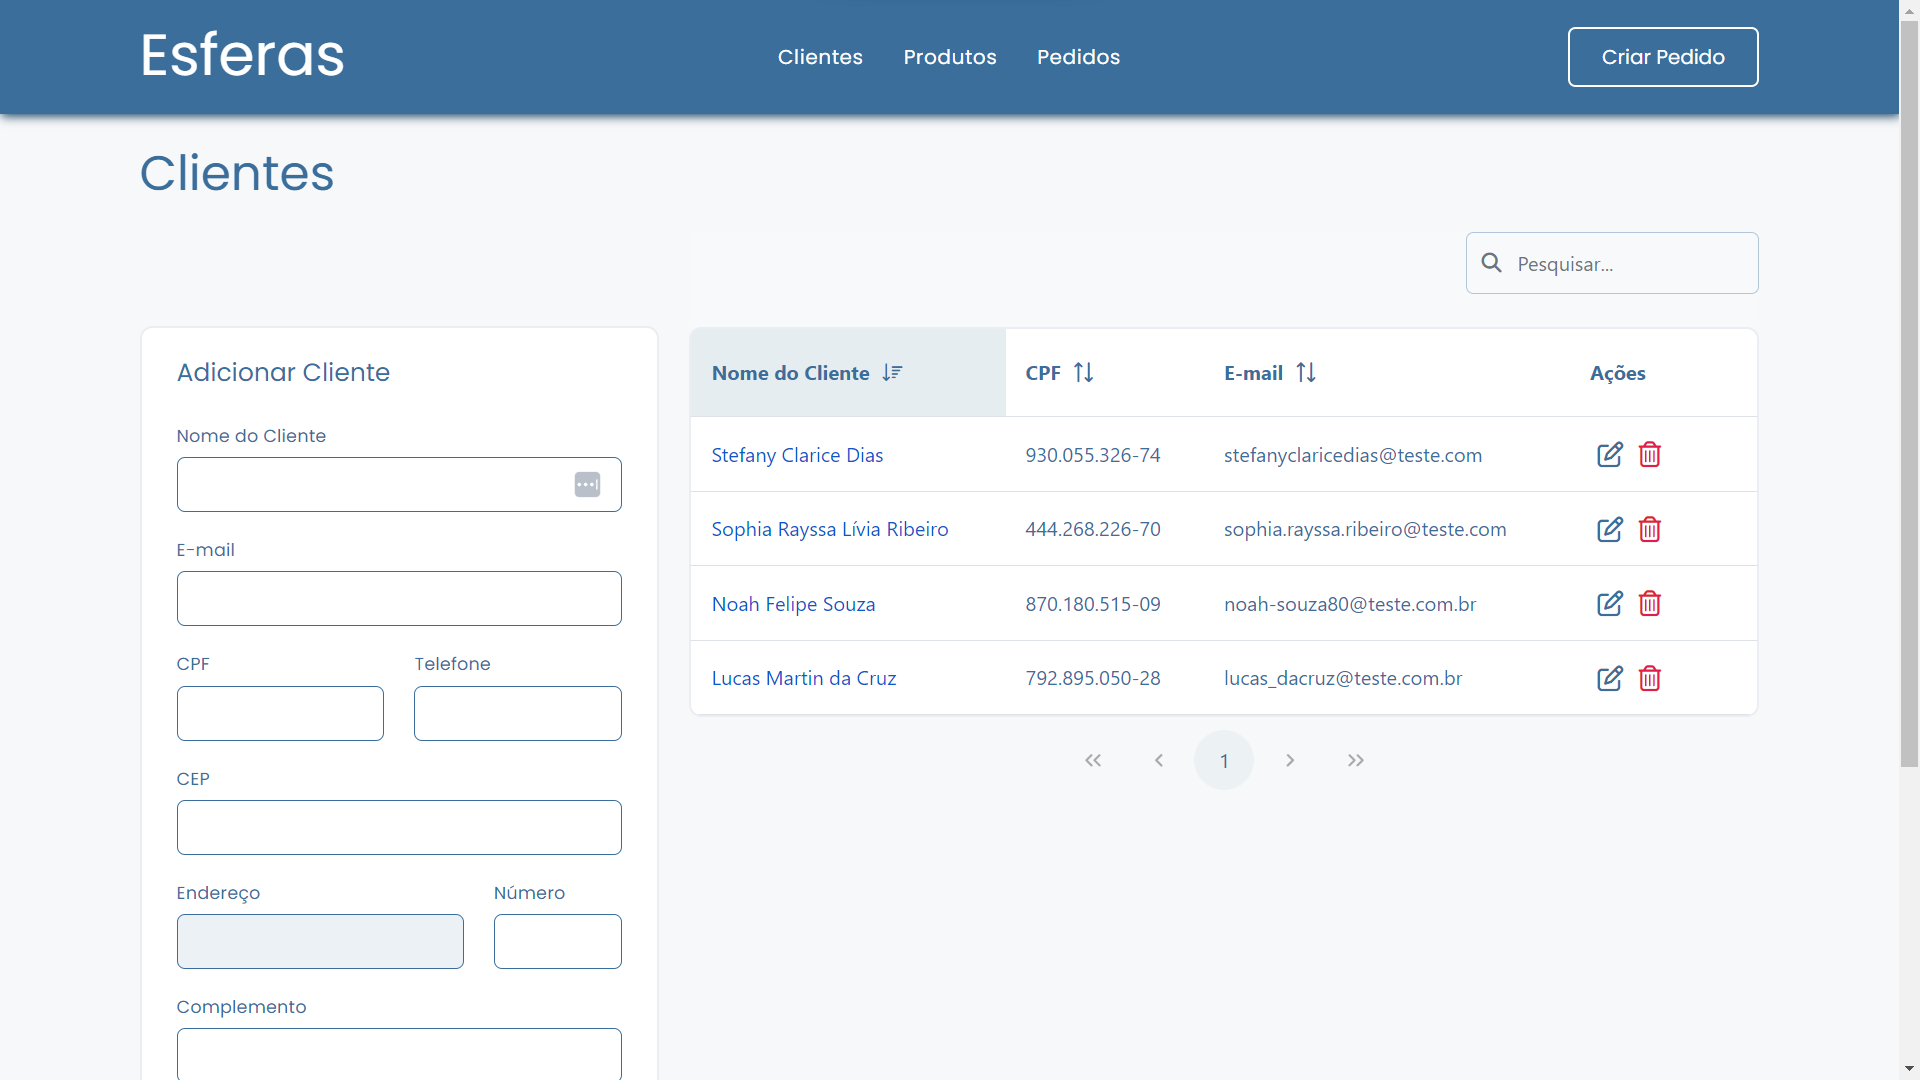Select page 1 in pagination
This screenshot has width=1920, height=1080.
tap(1224, 760)
